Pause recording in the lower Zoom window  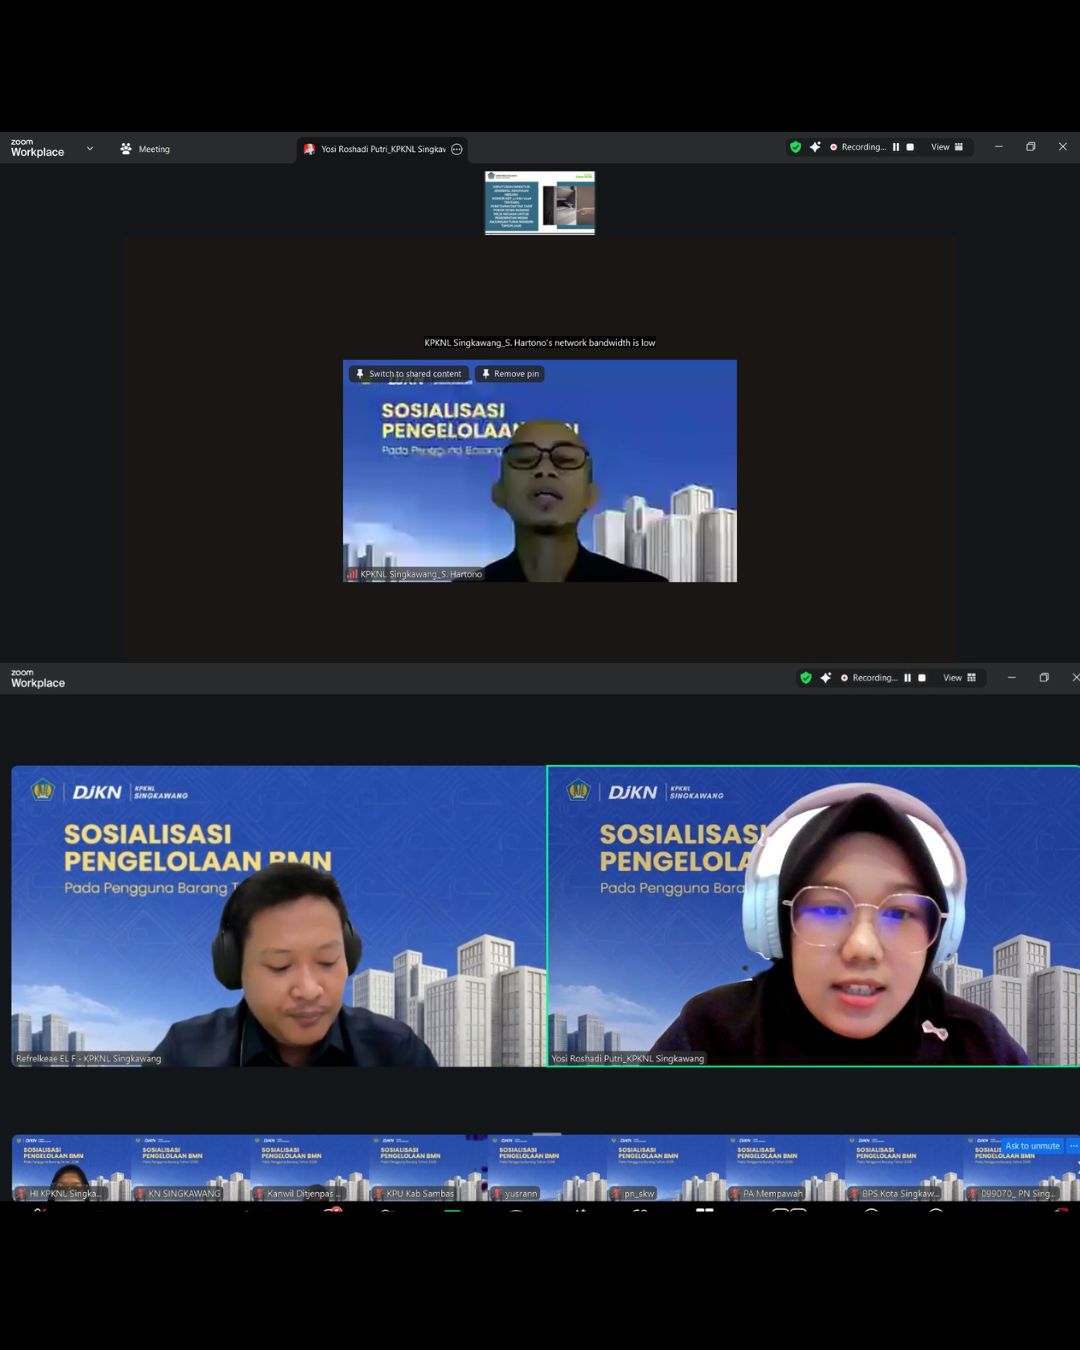(x=907, y=678)
